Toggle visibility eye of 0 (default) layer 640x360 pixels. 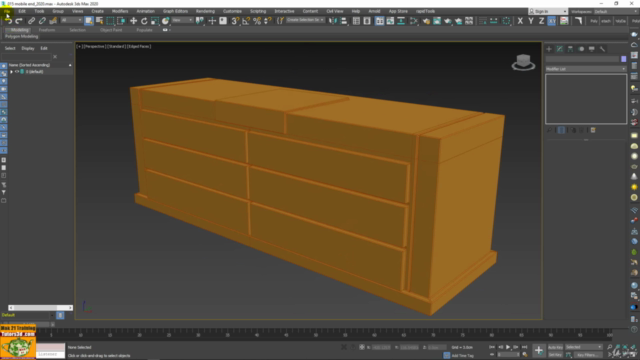click(17, 72)
